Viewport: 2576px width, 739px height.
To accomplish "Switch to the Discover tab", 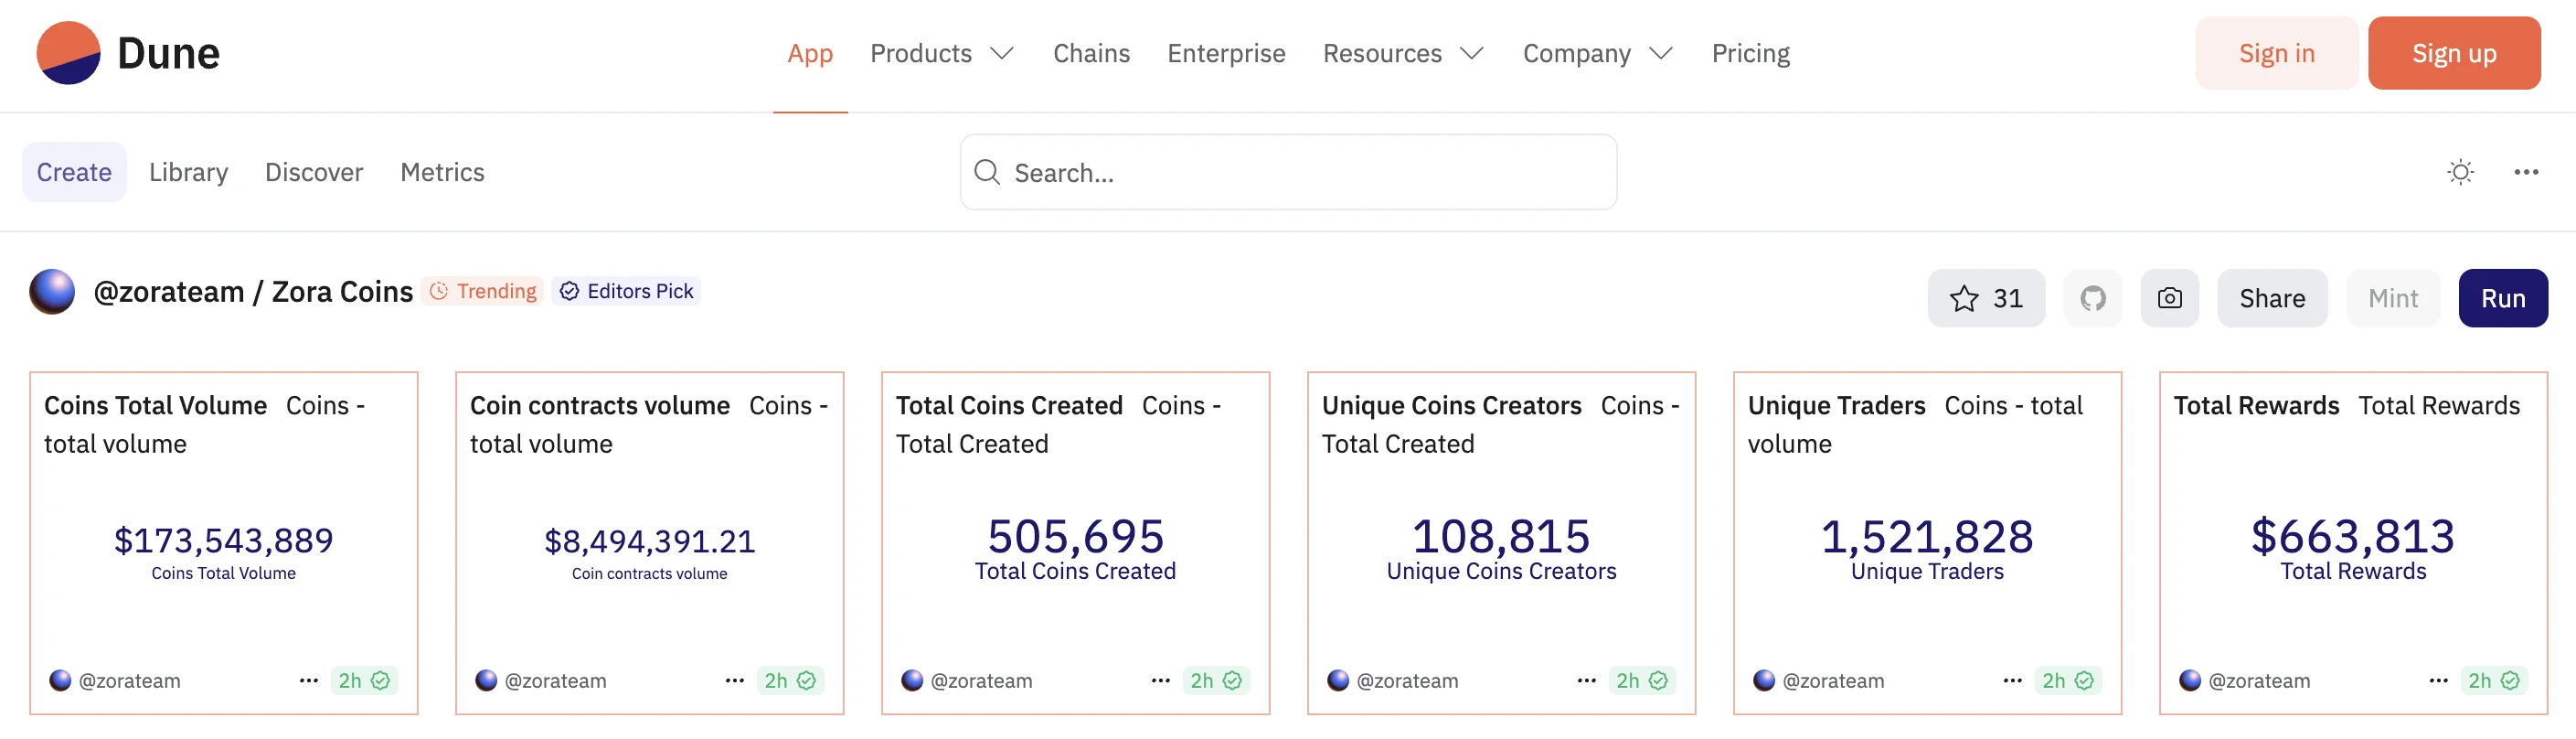I will [313, 172].
